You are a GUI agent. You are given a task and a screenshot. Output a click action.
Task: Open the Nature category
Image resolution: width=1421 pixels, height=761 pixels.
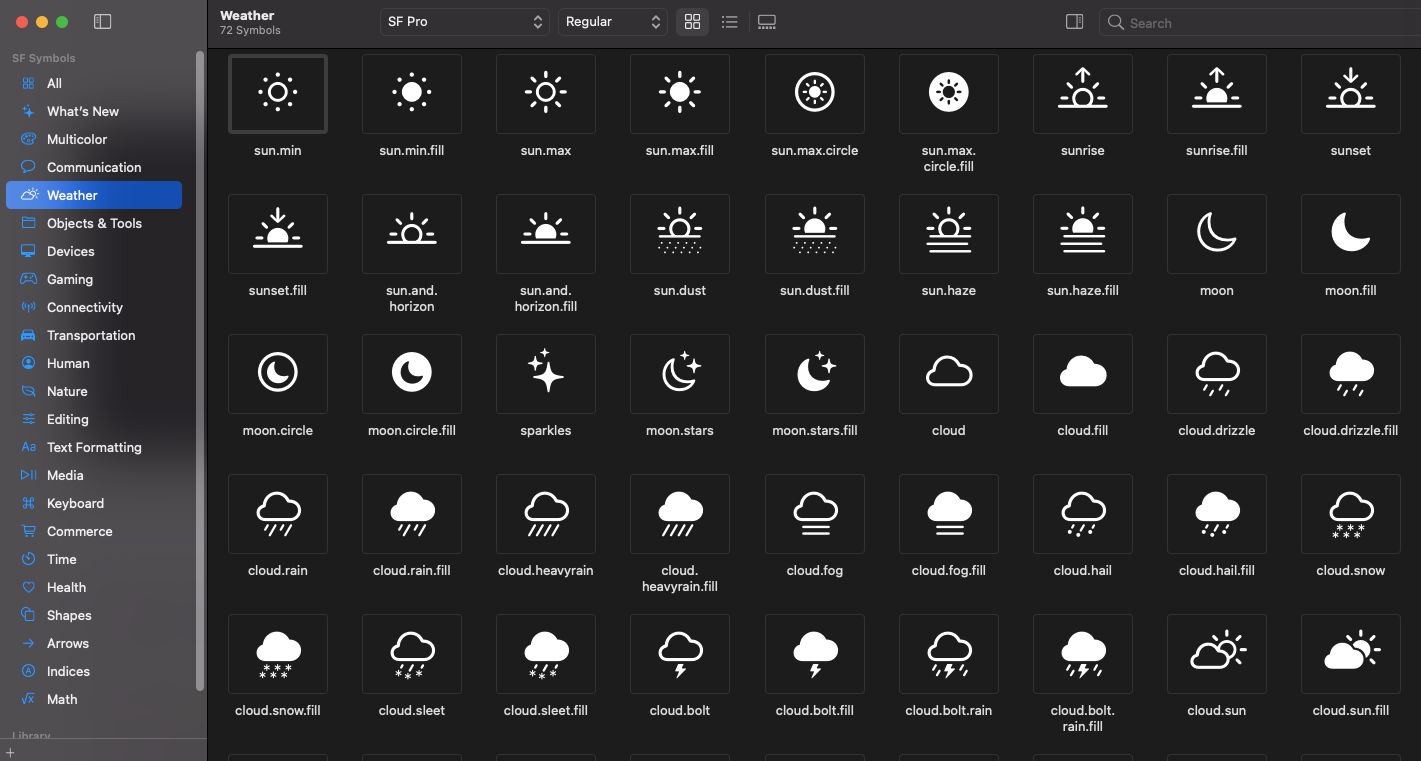pyautogui.click(x=94, y=391)
